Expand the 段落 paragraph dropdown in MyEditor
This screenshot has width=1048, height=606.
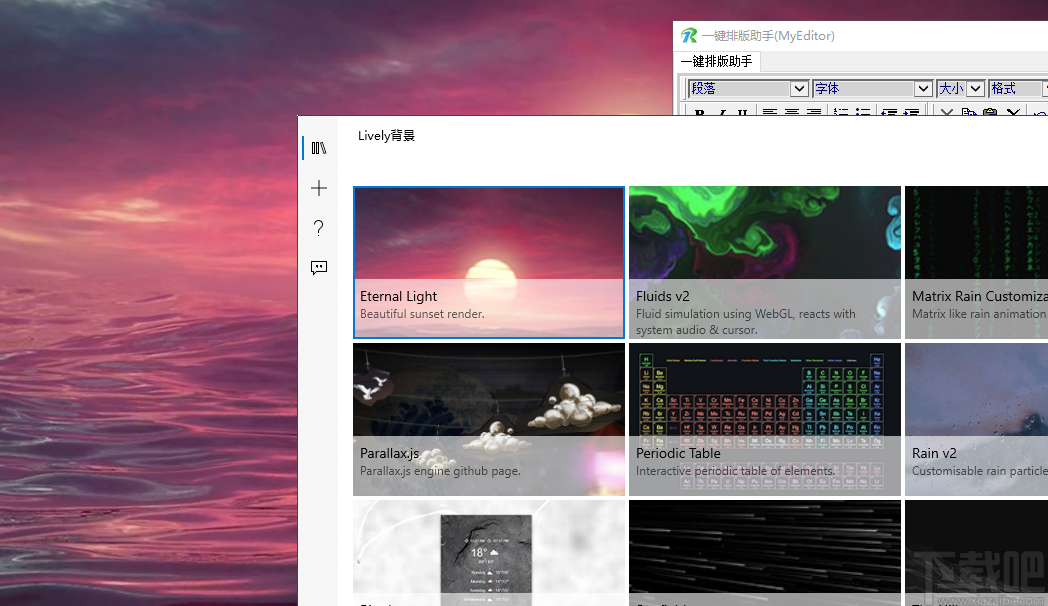pos(799,89)
